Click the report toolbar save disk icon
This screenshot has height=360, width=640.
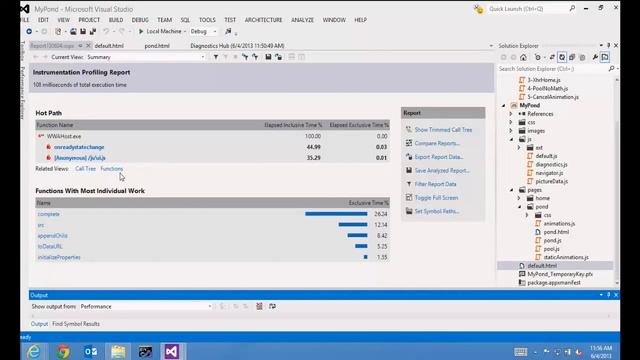(268, 57)
